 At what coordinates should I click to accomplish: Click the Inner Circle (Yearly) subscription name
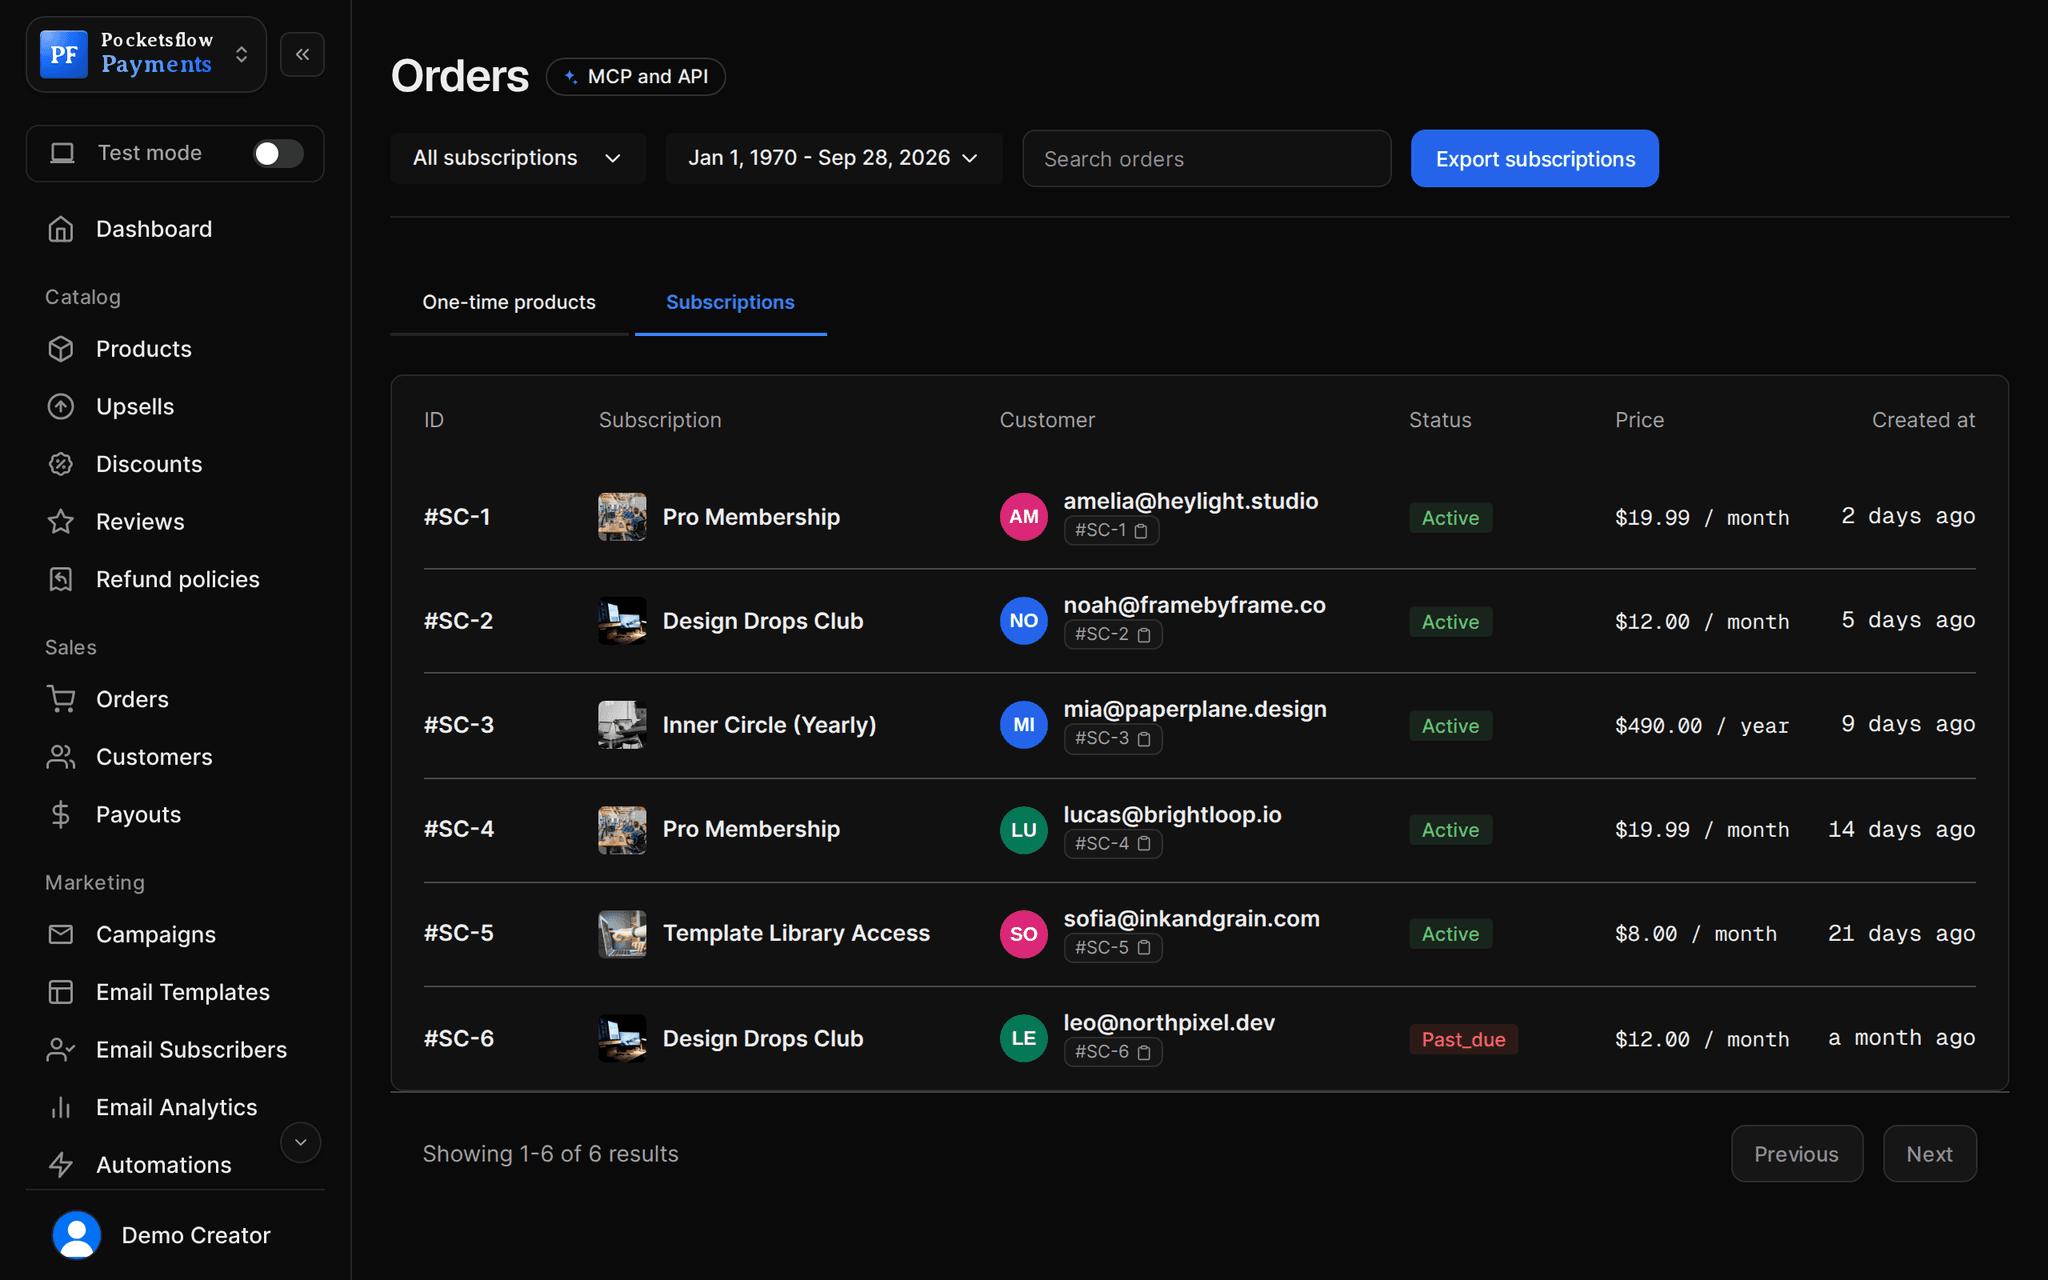(769, 725)
